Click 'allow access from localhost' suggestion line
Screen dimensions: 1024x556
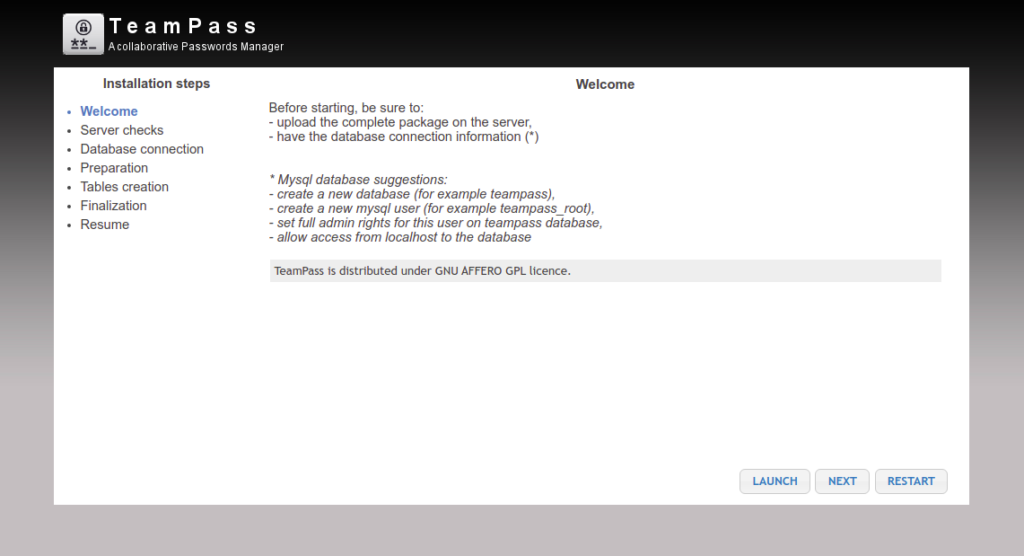[x=400, y=237]
